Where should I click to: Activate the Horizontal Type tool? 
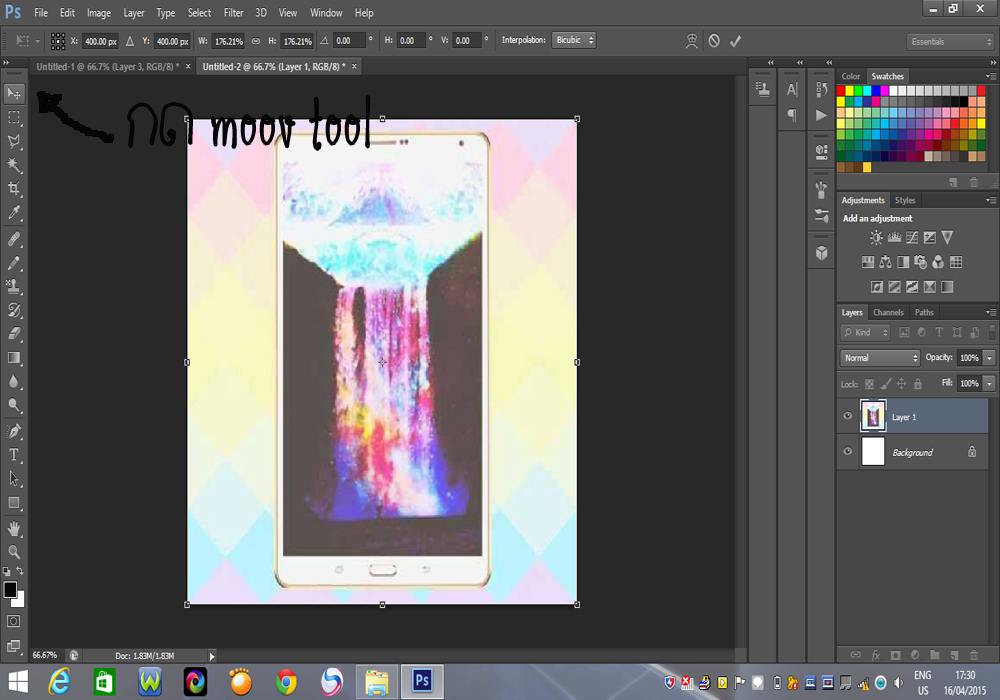click(x=14, y=455)
